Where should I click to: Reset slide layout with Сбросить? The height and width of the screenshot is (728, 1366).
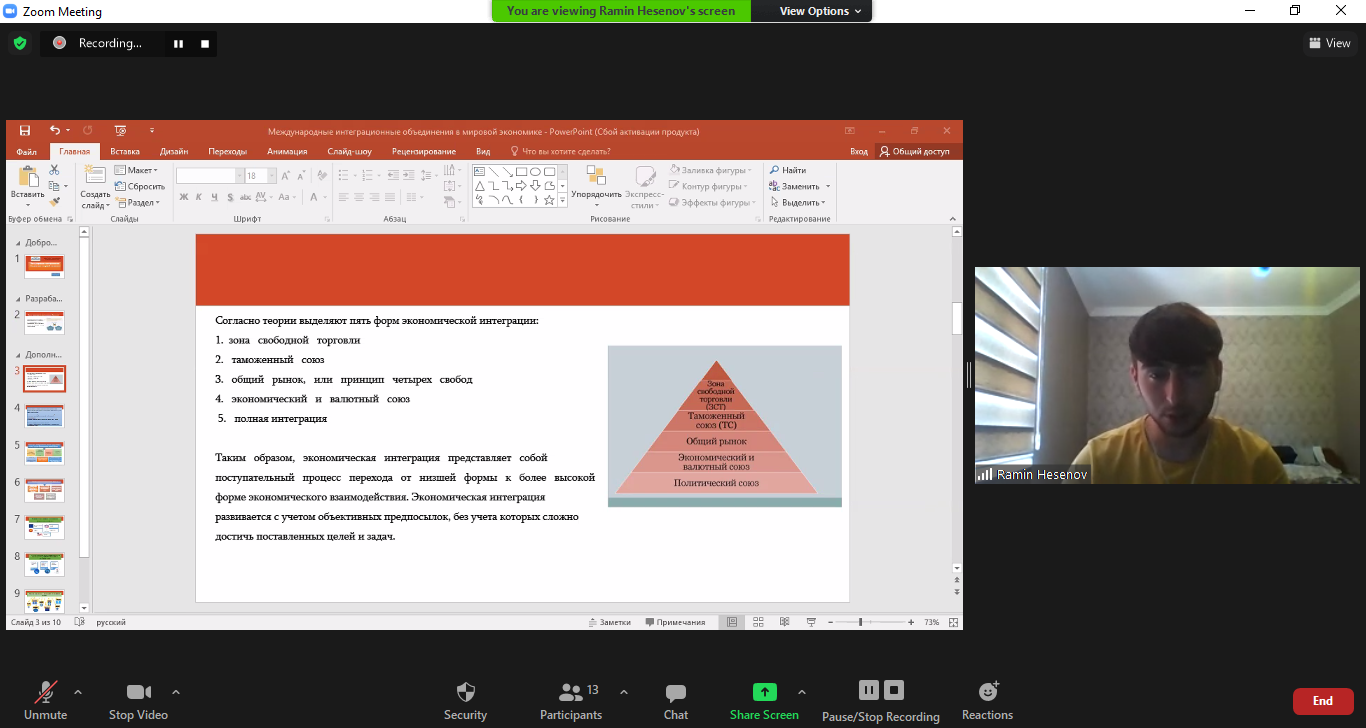coord(140,186)
